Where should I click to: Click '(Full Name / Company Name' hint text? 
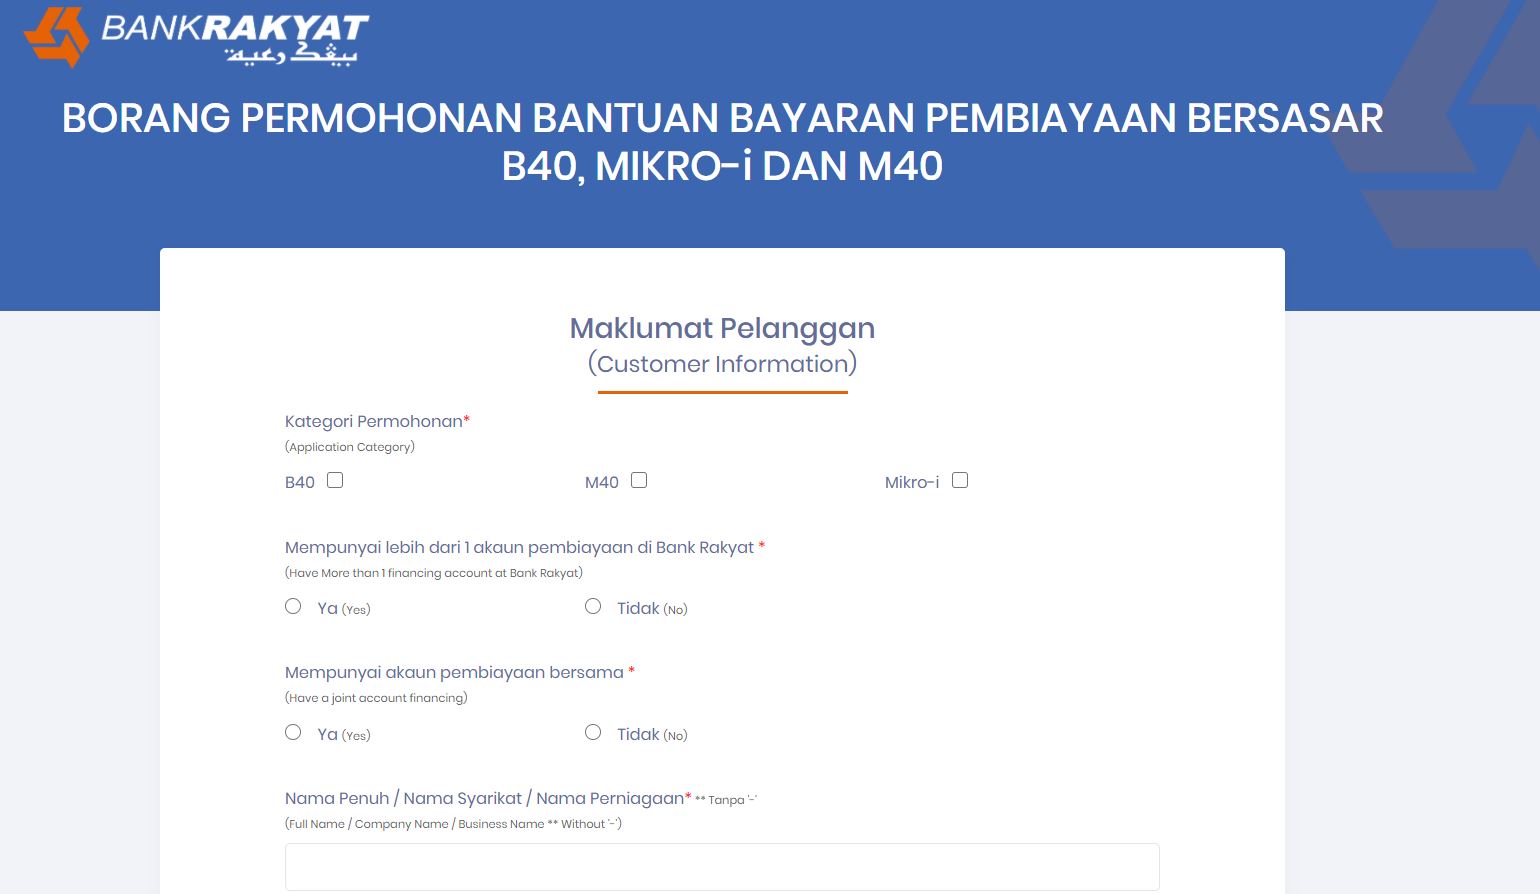pyautogui.click(x=453, y=824)
